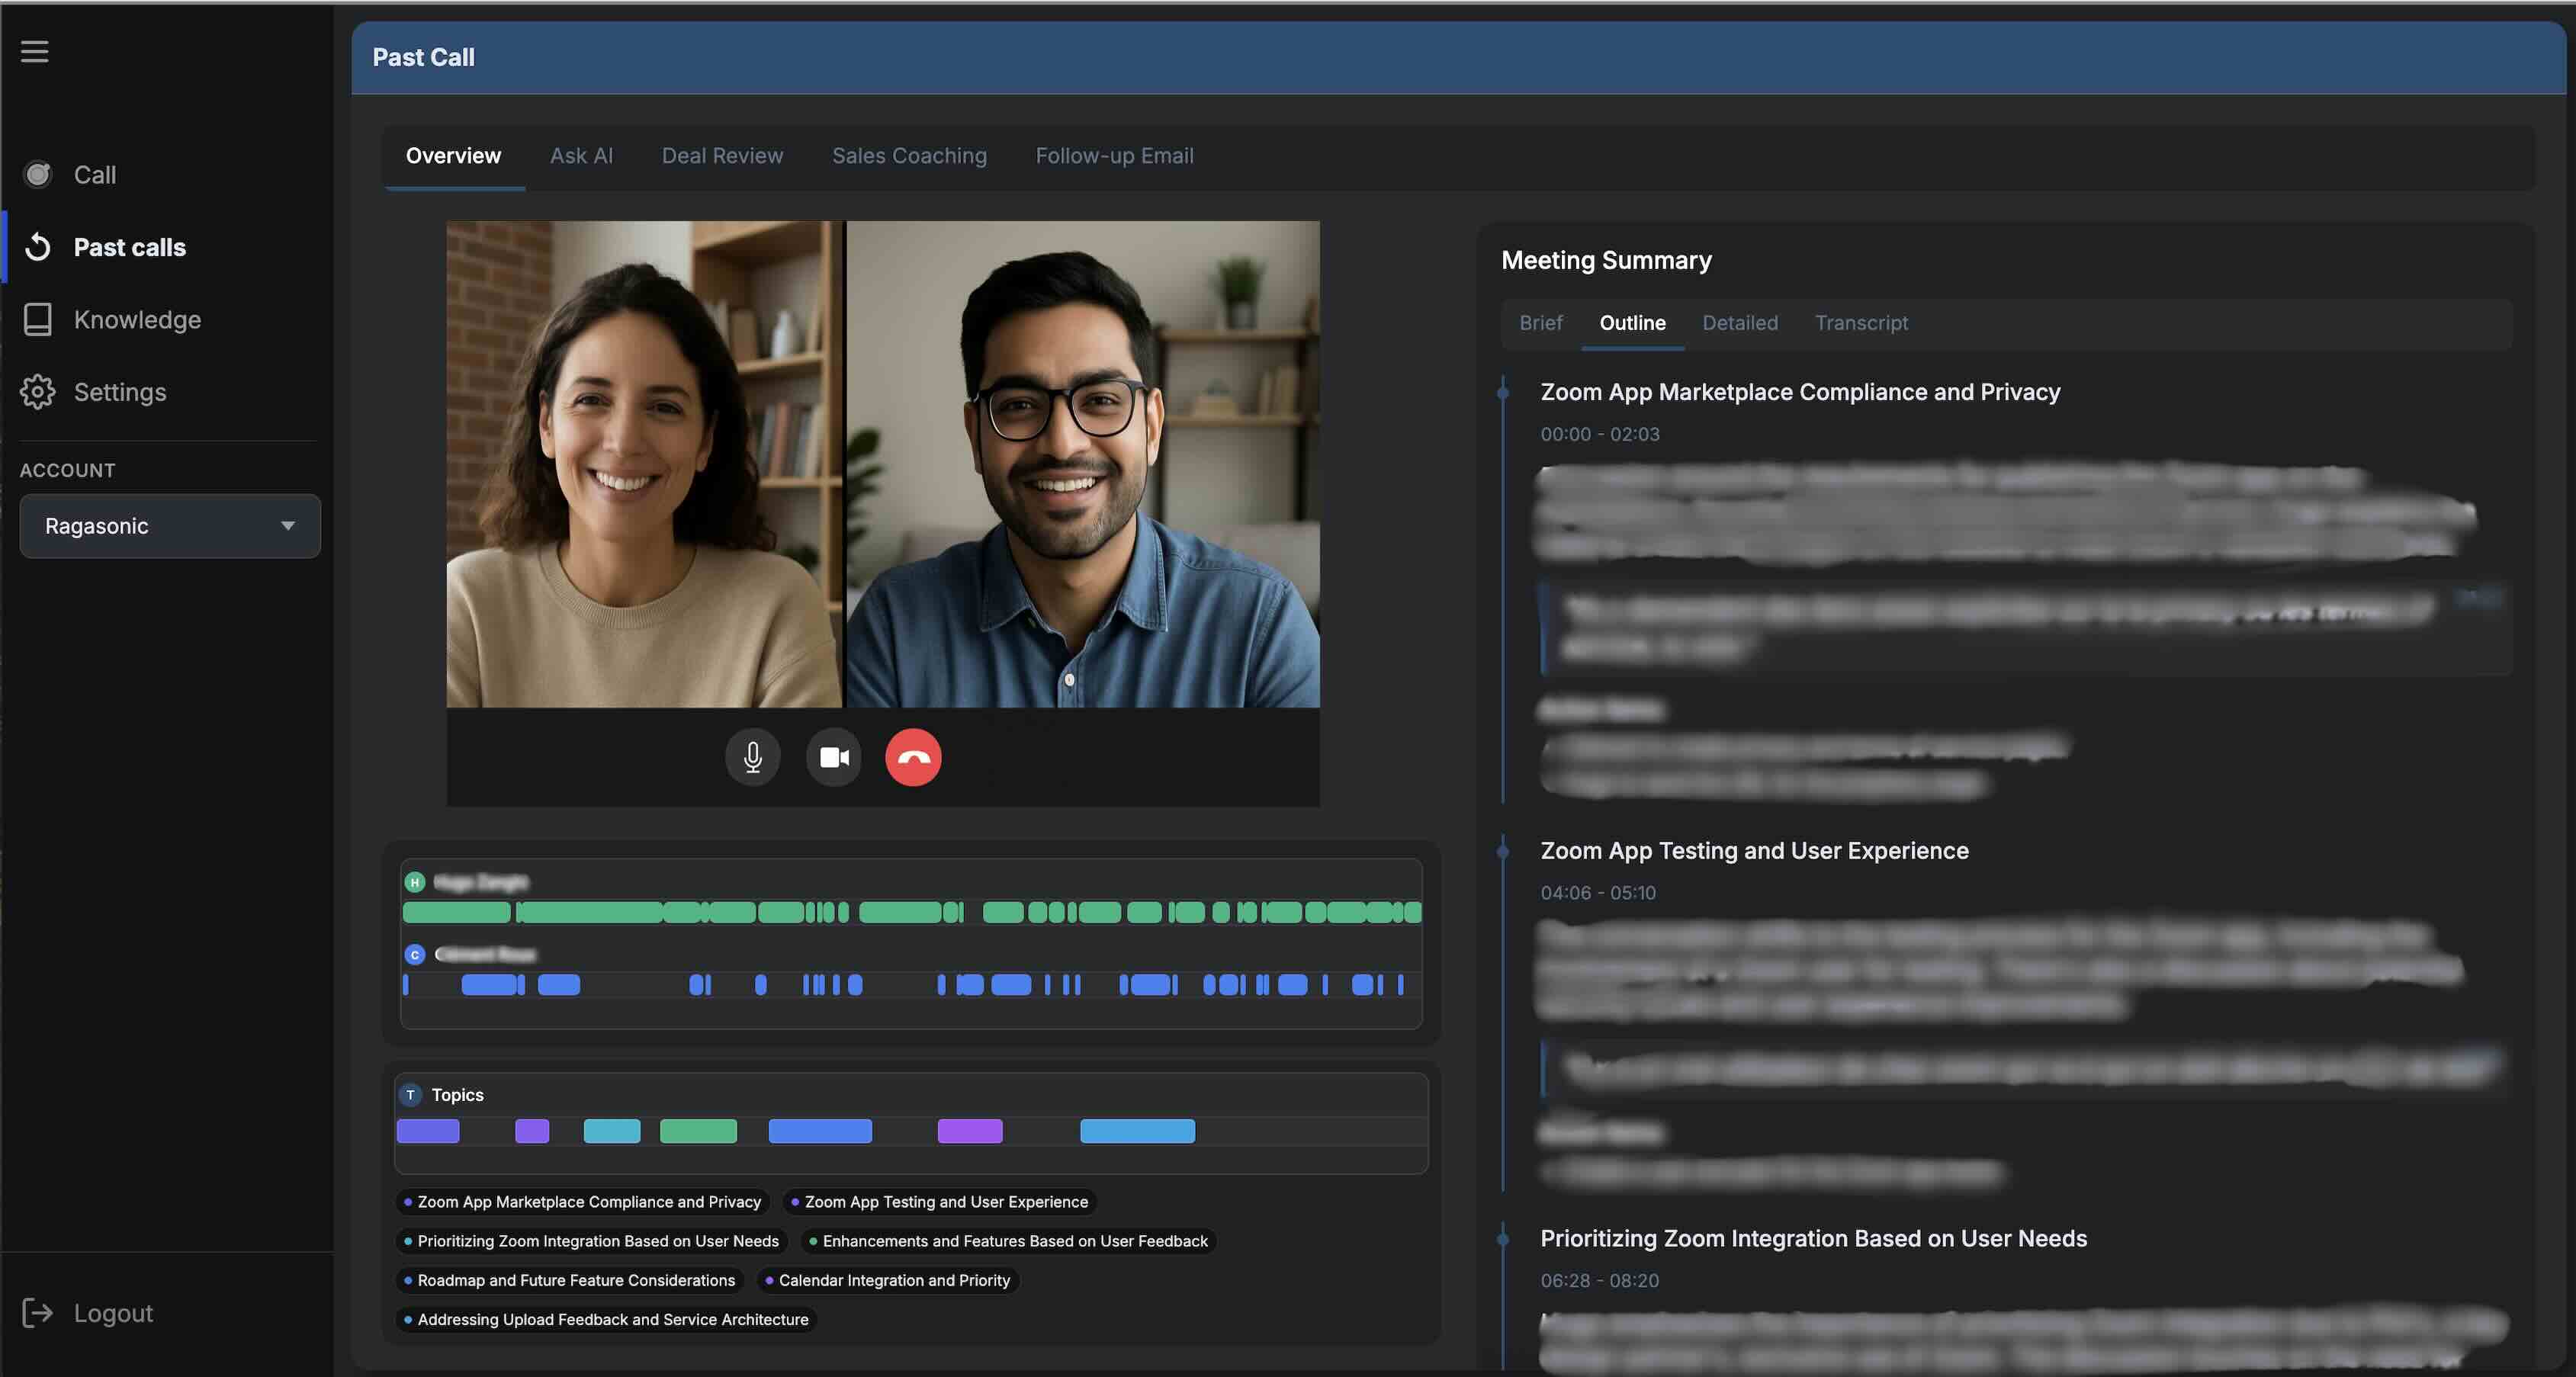
Task: Click the Knowledge book icon
Action: (38, 319)
